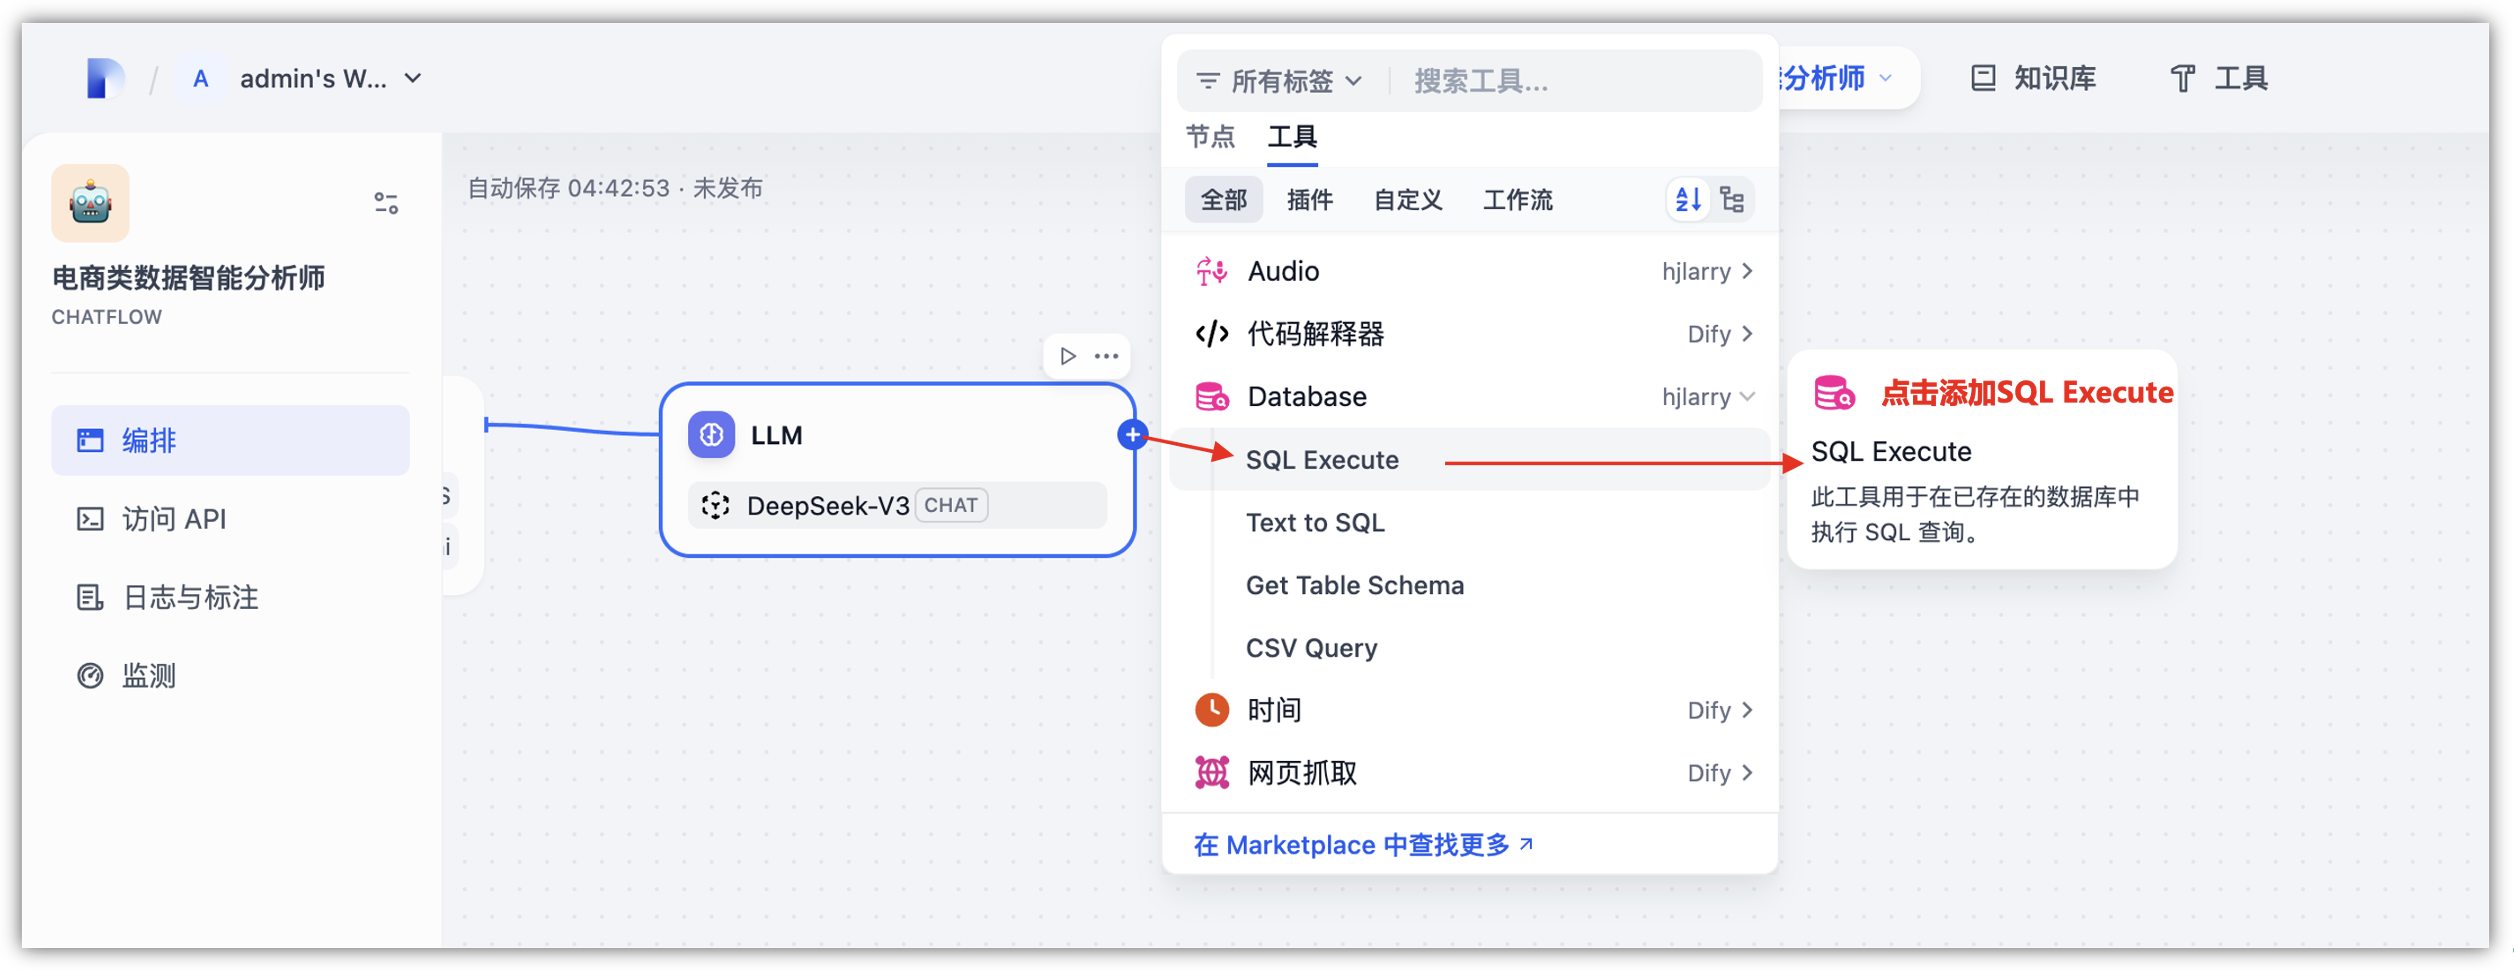Select 编排 in the sidebar
2514x970 pixels.
tap(230, 440)
